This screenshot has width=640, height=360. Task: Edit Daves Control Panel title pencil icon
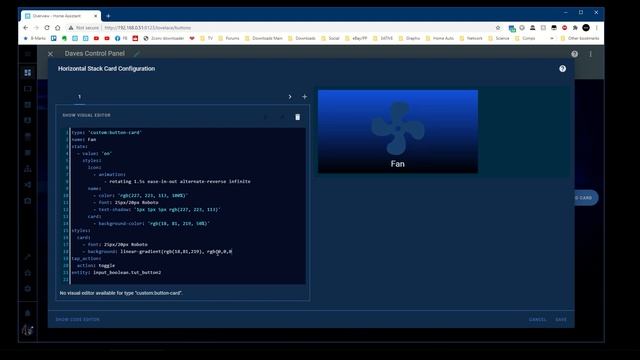(137, 54)
